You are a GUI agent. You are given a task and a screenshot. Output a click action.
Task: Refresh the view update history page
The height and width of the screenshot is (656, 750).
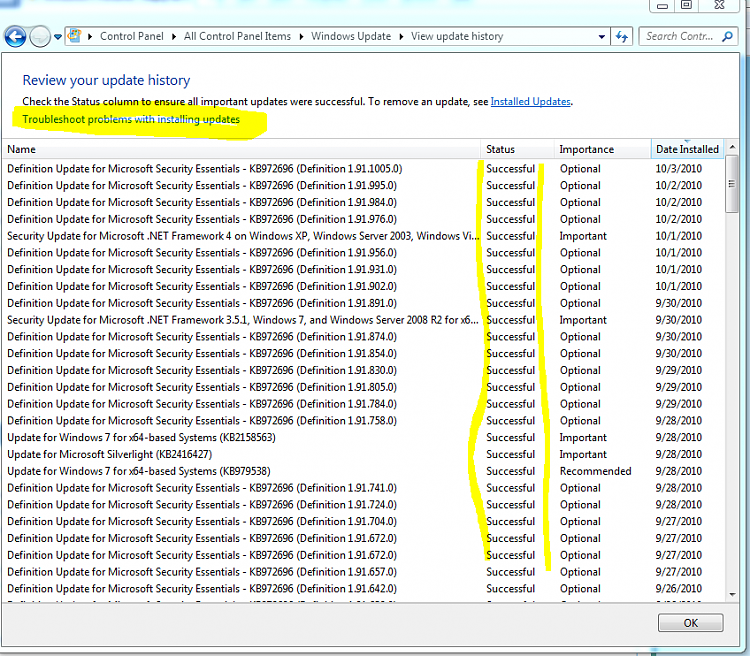coord(622,36)
